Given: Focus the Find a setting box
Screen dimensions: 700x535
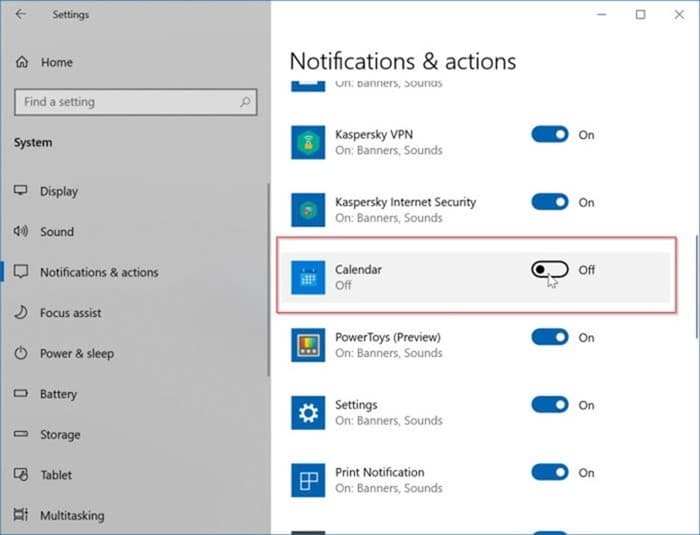Looking at the screenshot, I should pos(136,102).
